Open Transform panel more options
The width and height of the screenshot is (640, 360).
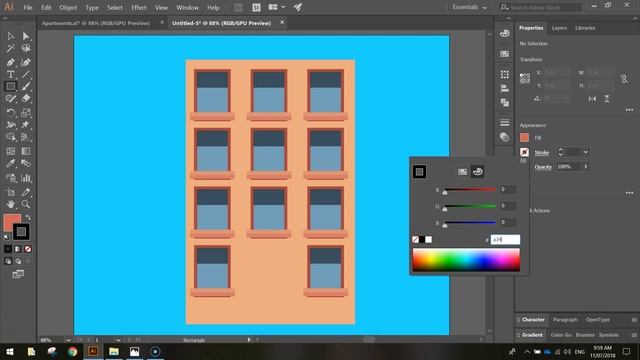tap(629, 110)
